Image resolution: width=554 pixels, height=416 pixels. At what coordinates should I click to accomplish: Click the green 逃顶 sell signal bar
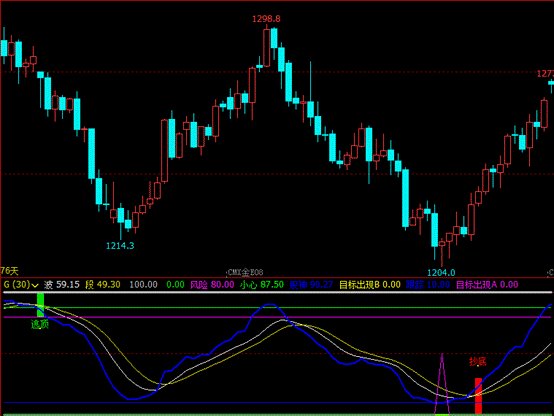(41, 305)
